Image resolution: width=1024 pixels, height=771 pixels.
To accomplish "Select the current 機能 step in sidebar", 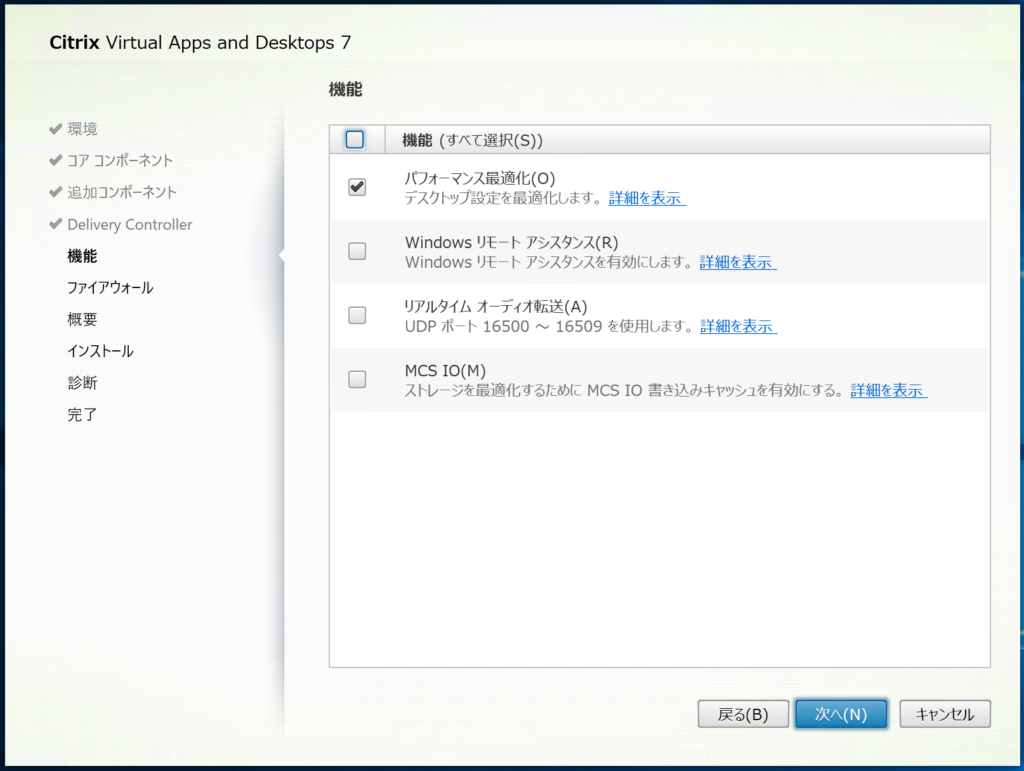I will 82,256.
